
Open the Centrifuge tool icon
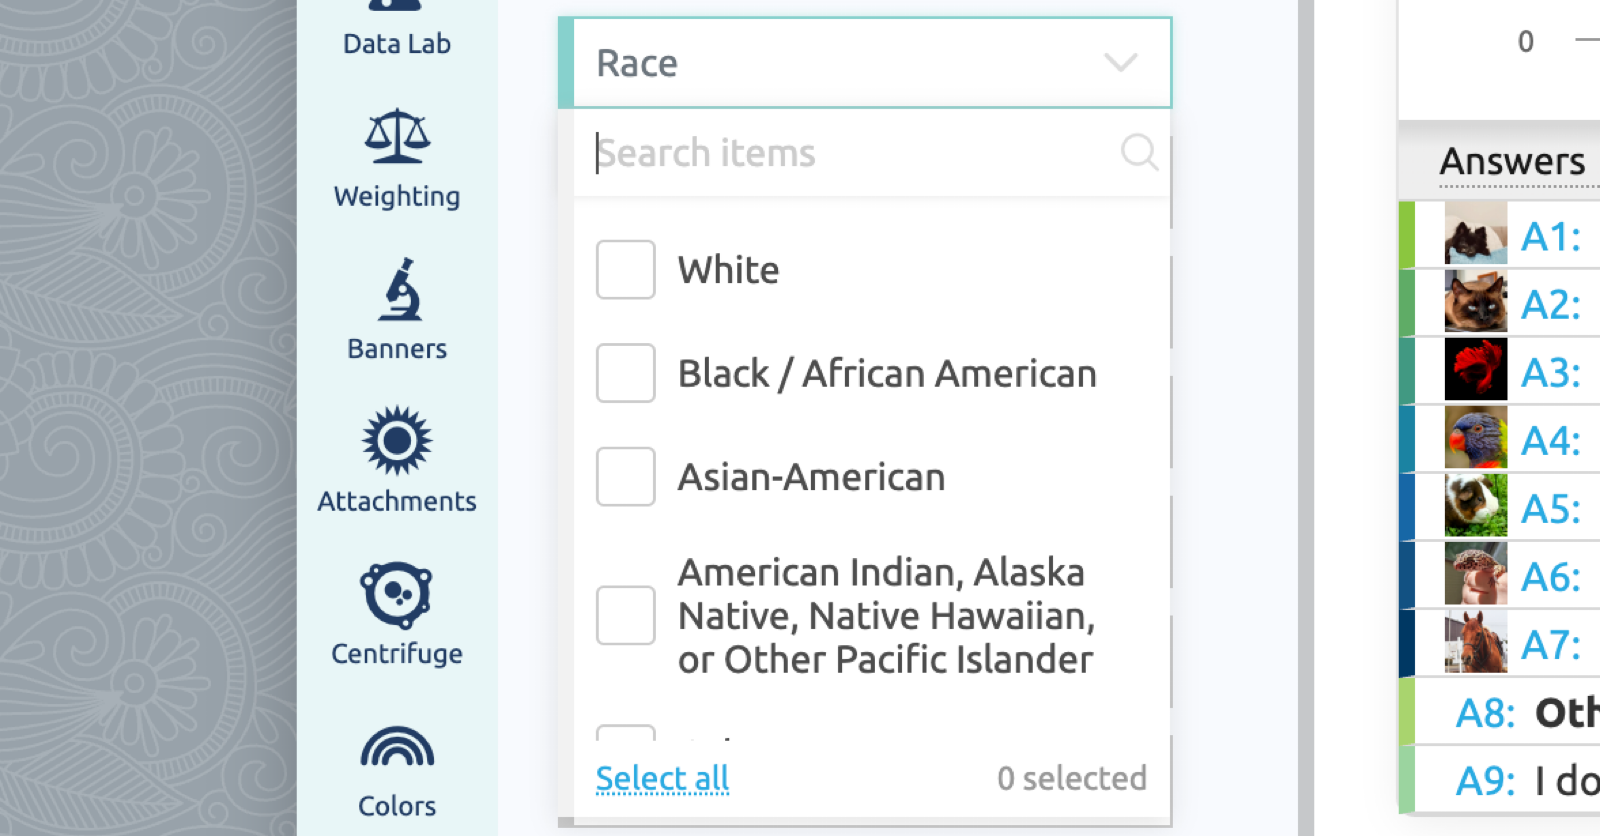click(397, 596)
